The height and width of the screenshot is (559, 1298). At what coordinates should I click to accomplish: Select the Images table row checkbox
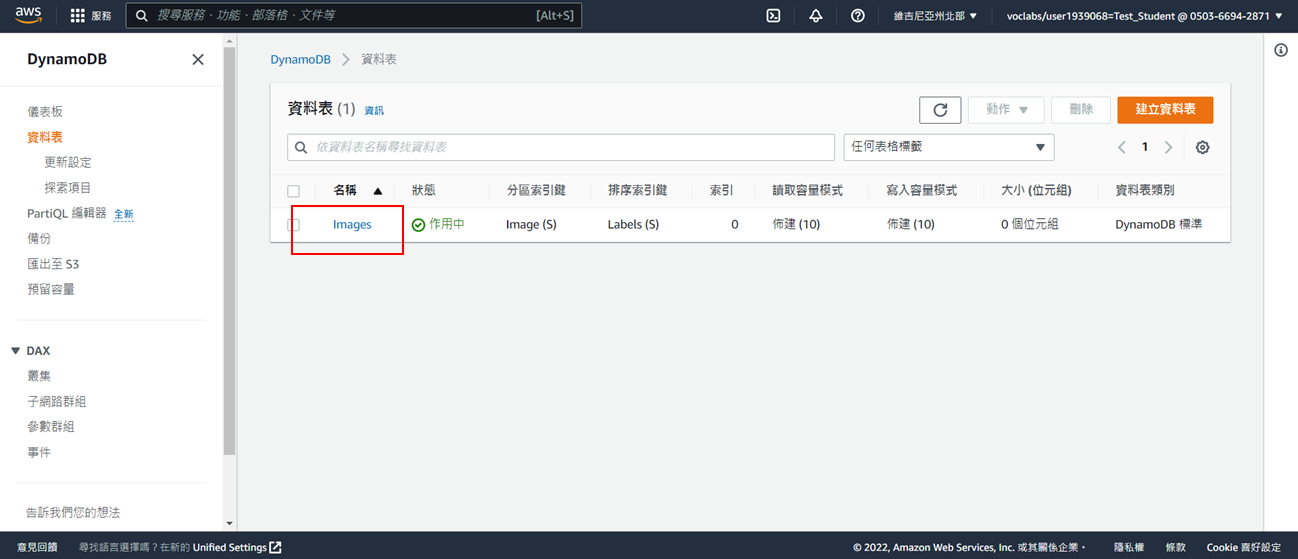293,225
